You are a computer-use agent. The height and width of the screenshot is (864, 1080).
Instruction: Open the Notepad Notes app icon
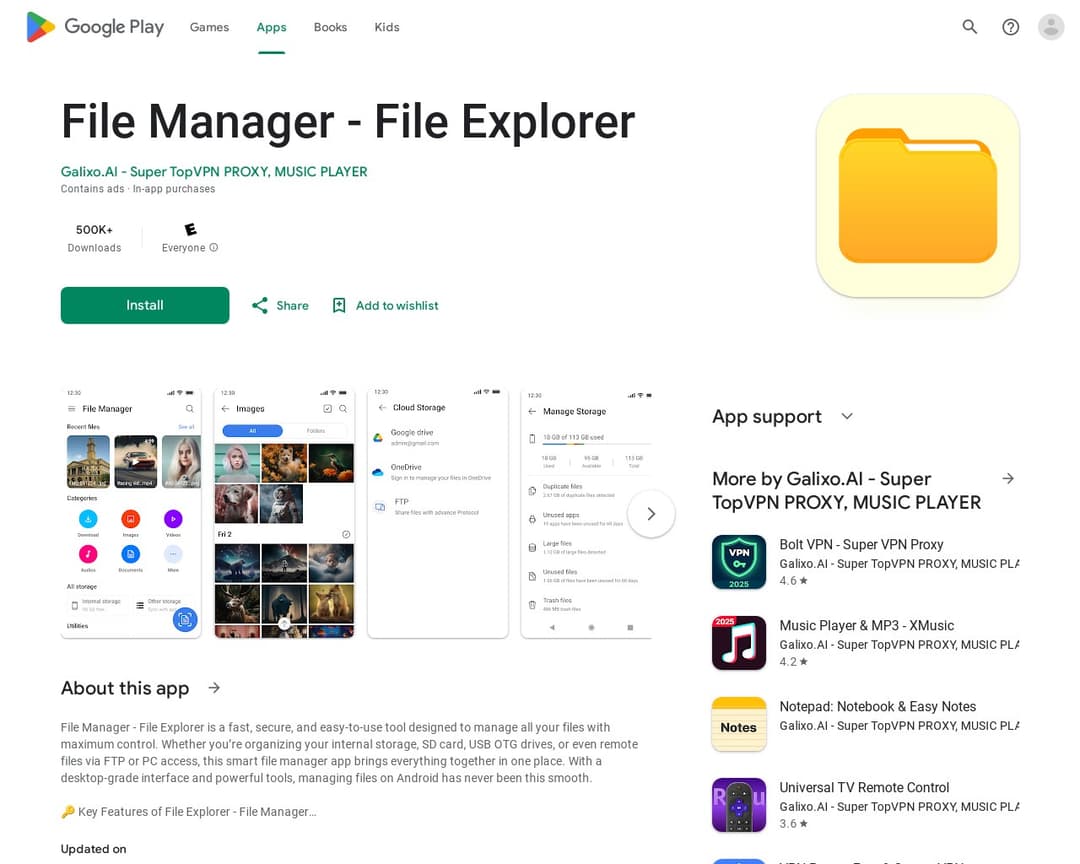tap(738, 724)
